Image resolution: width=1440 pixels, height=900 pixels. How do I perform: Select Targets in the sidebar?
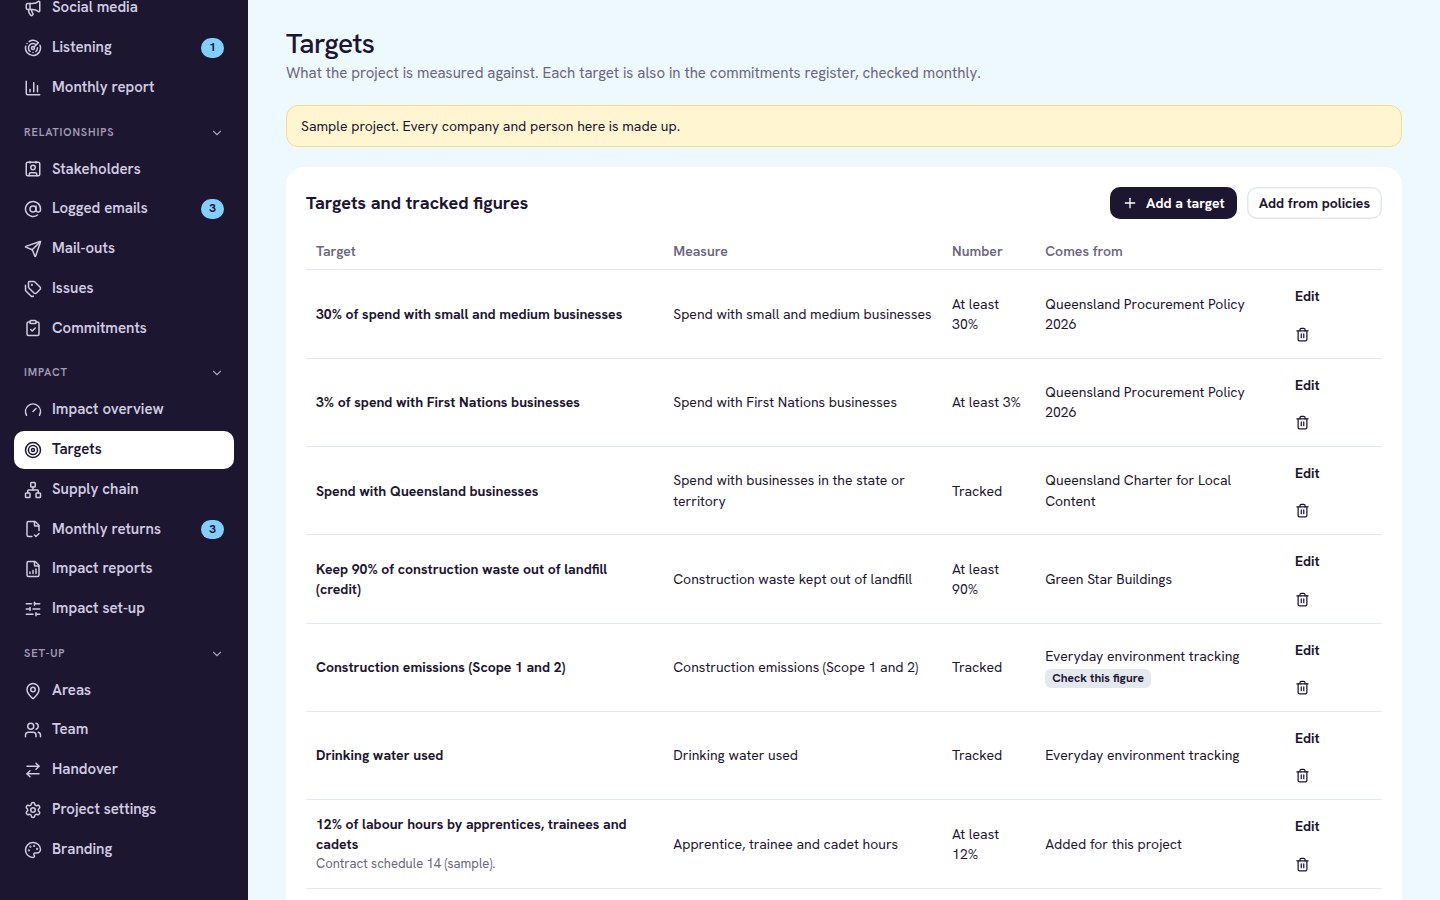pyautogui.click(x=124, y=449)
